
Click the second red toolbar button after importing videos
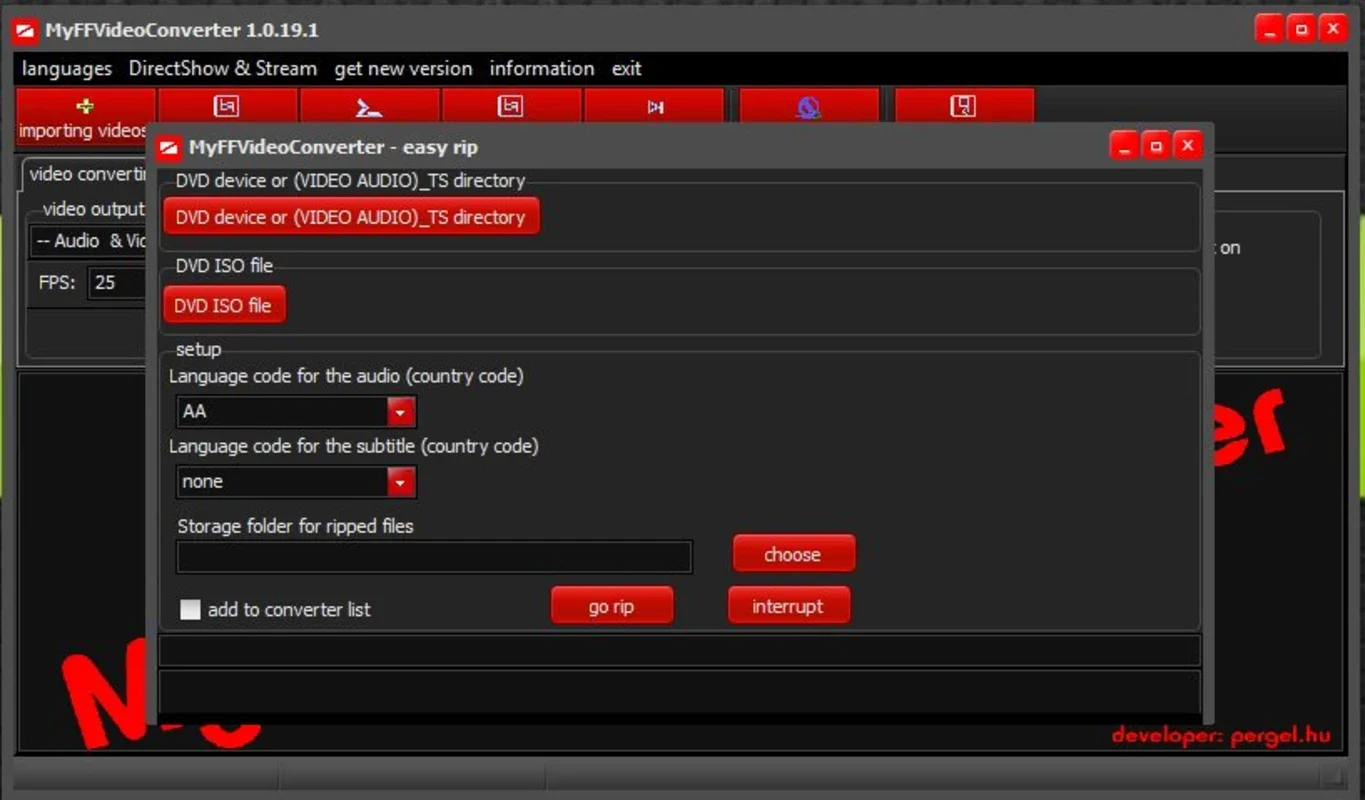pos(228,106)
